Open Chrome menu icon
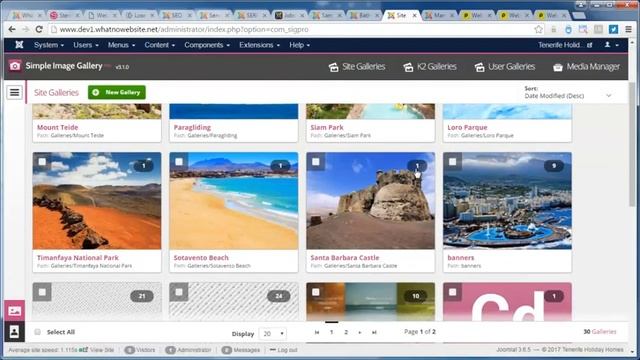This screenshot has height=360, width=640. click(629, 29)
